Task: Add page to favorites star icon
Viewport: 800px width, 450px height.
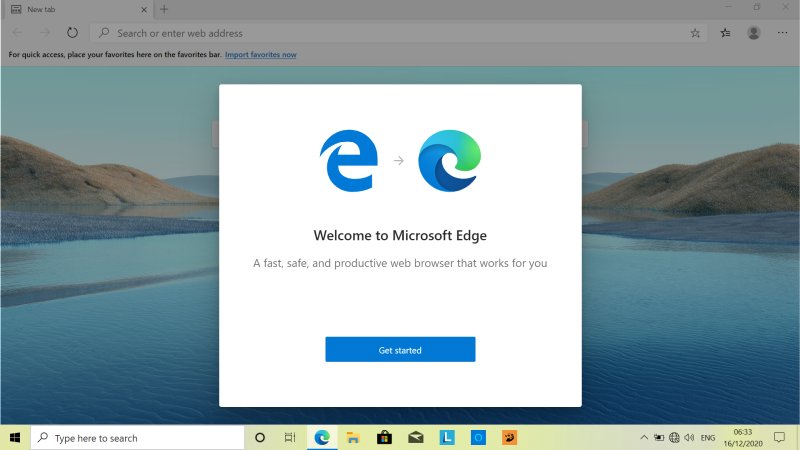Action: point(695,33)
